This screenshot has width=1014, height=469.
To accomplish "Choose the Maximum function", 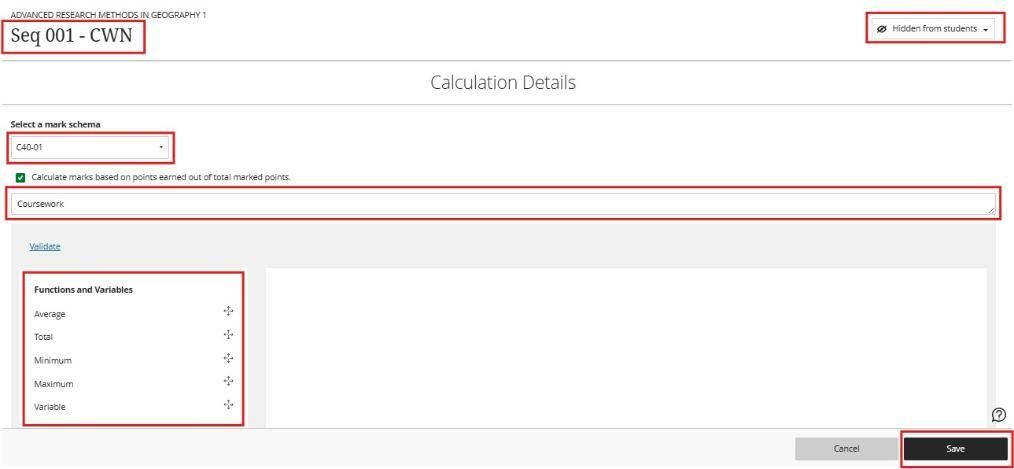I will pyautogui.click(x=54, y=384).
